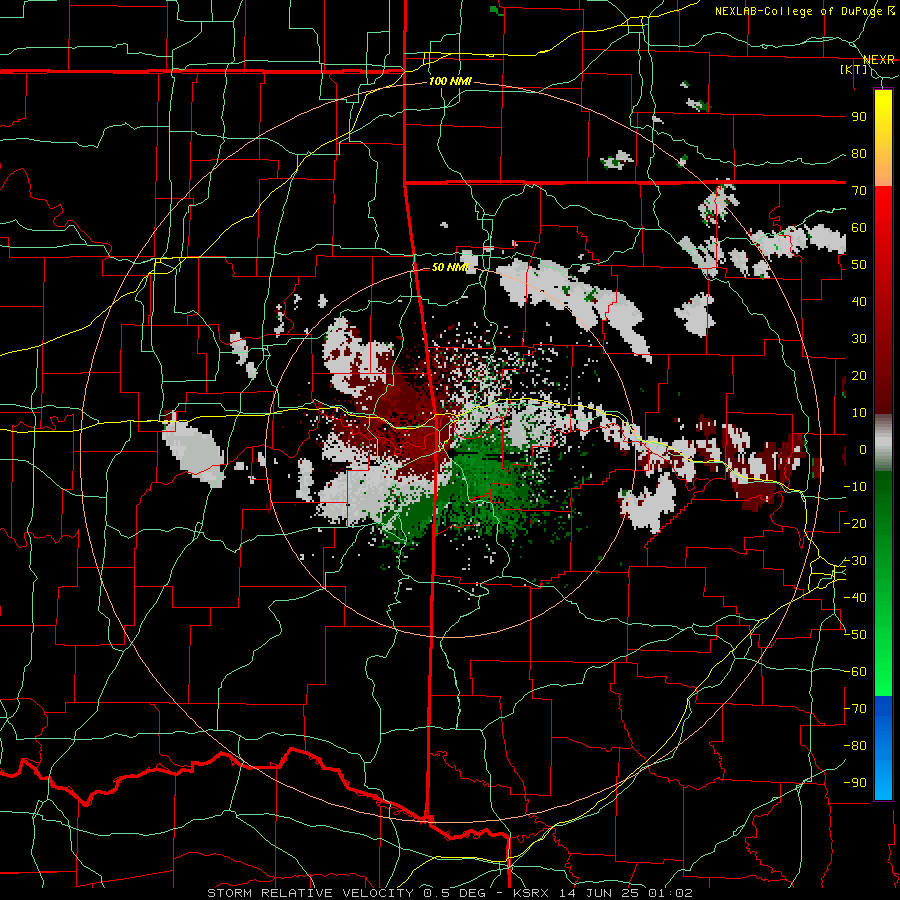Image resolution: width=900 pixels, height=900 pixels.
Task: Pick the gray zero-velocity color bar segment
Action: coord(883,442)
